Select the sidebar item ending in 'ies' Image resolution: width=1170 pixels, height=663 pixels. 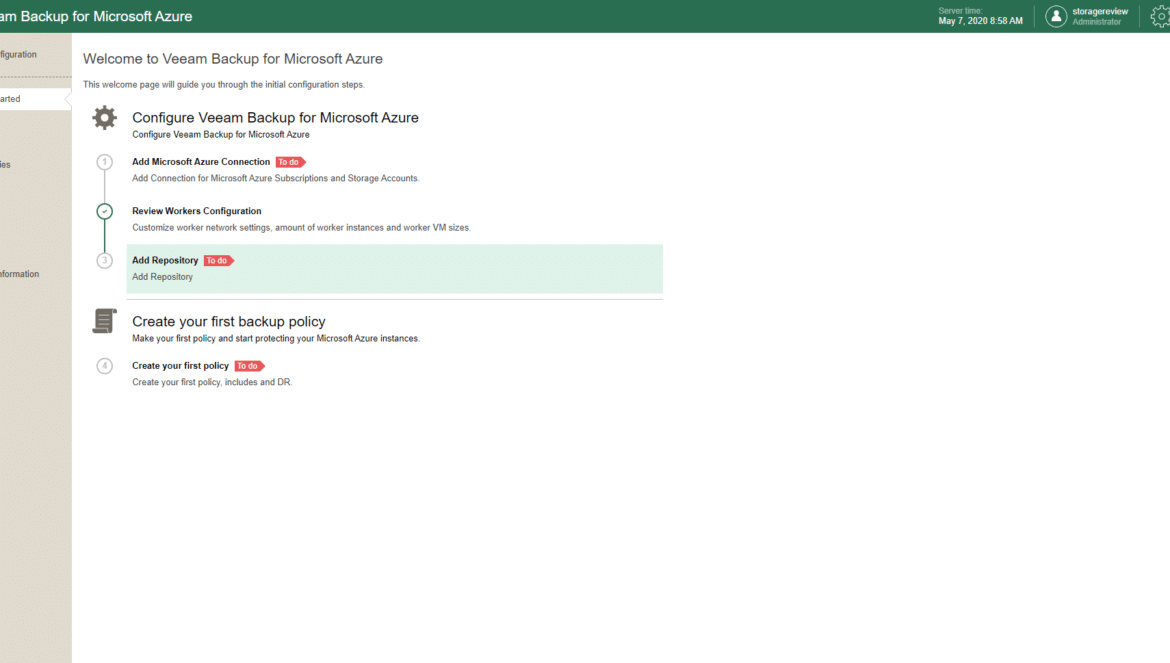click(5, 165)
